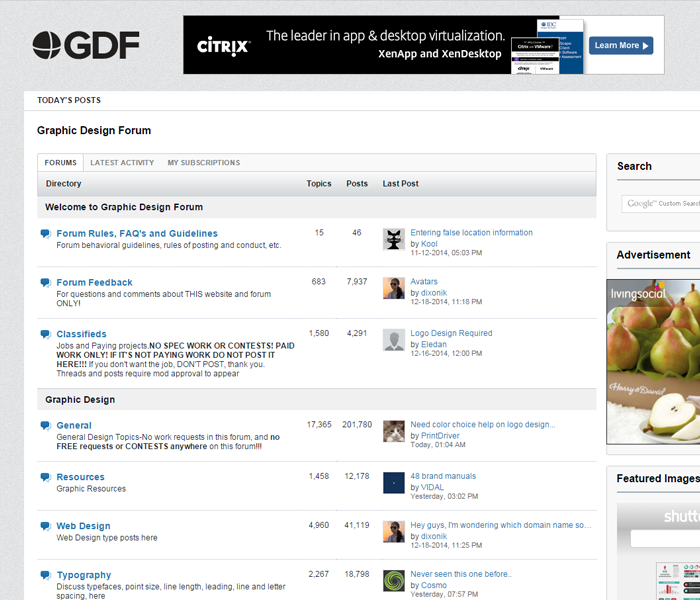
Task: Click the speech bubble icon beside Forum Feedback
Action: coord(46,283)
